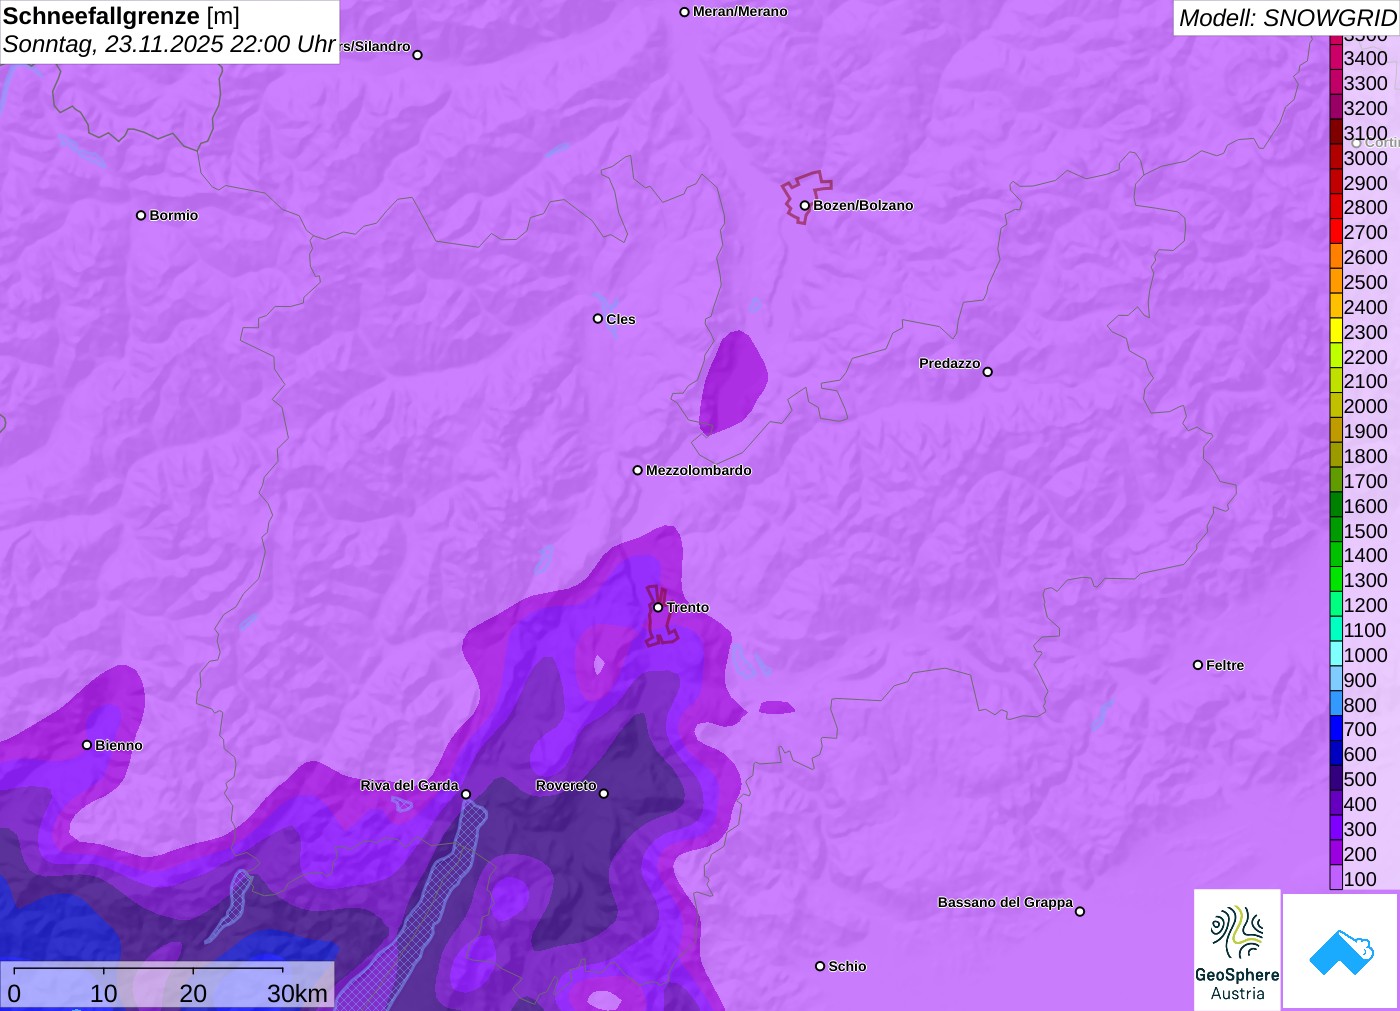
Task: Select the 2300 m yellow legend swatch
Action: (1336, 332)
